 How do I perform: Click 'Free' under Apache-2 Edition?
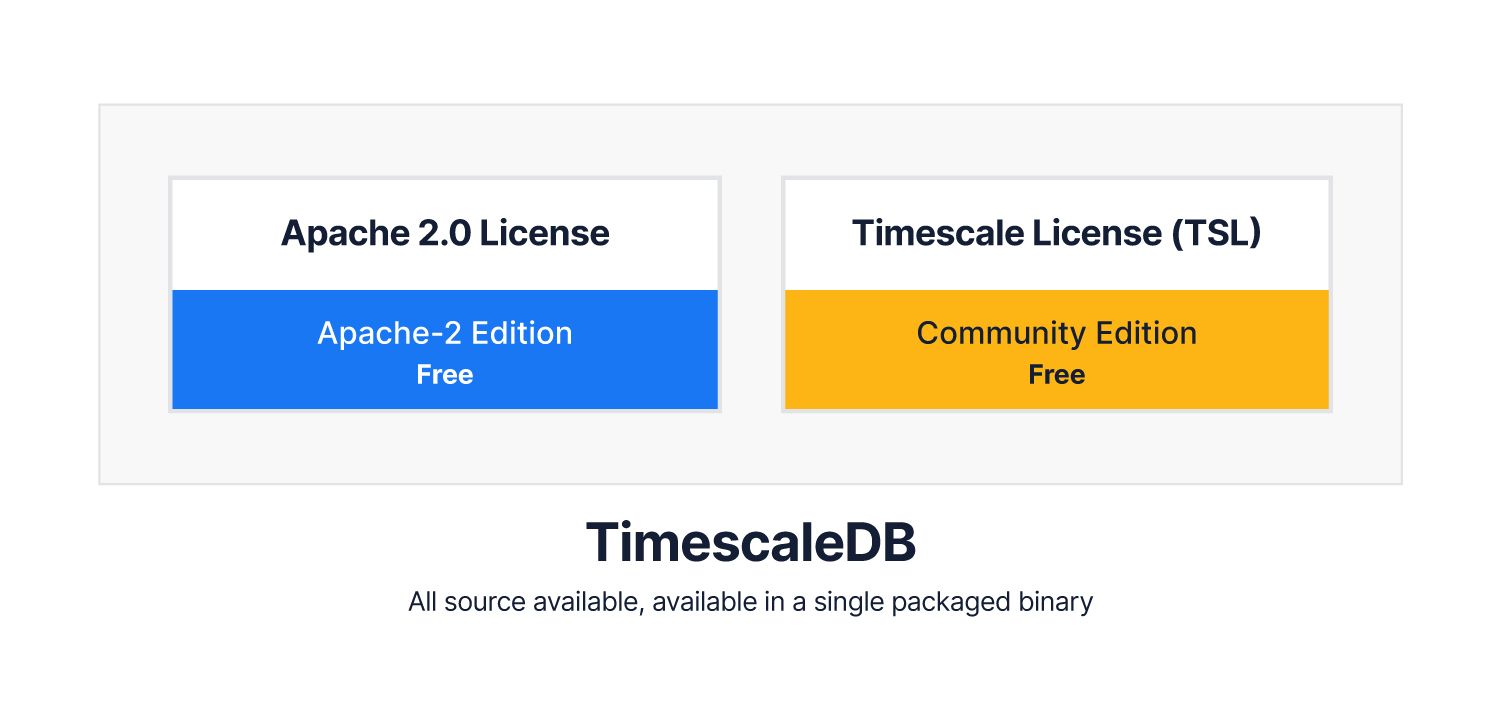coord(445,375)
